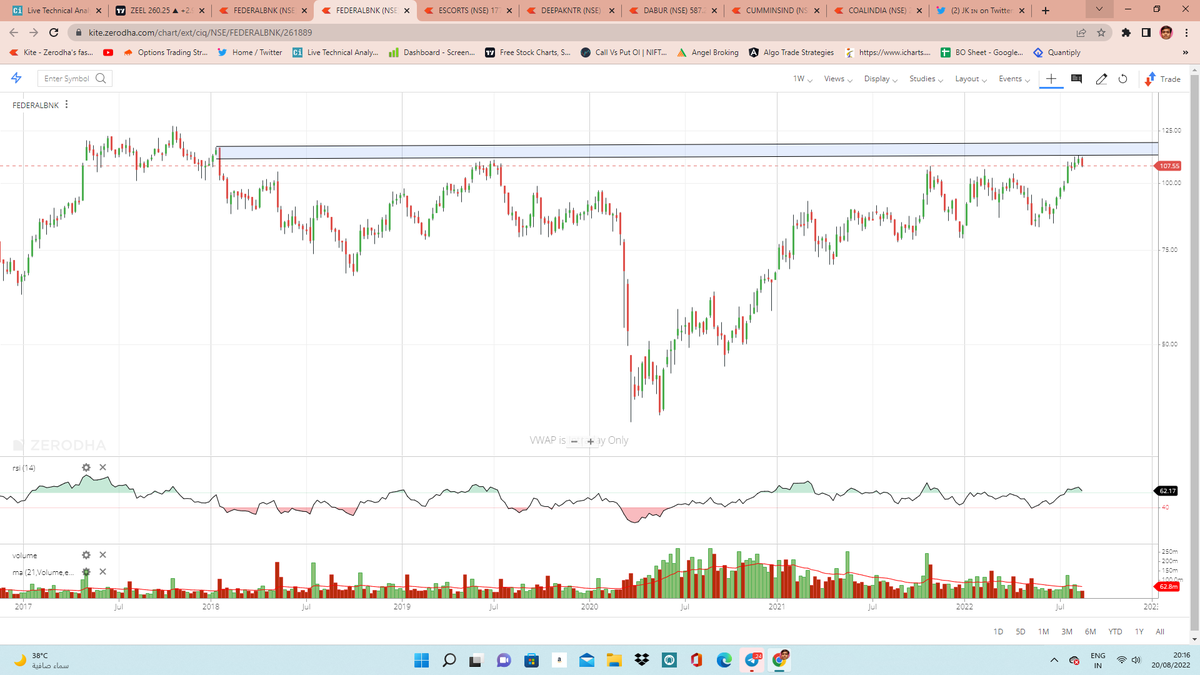This screenshot has height=675, width=1200.
Task: Select the 3M range
Action: (1067, 632)
